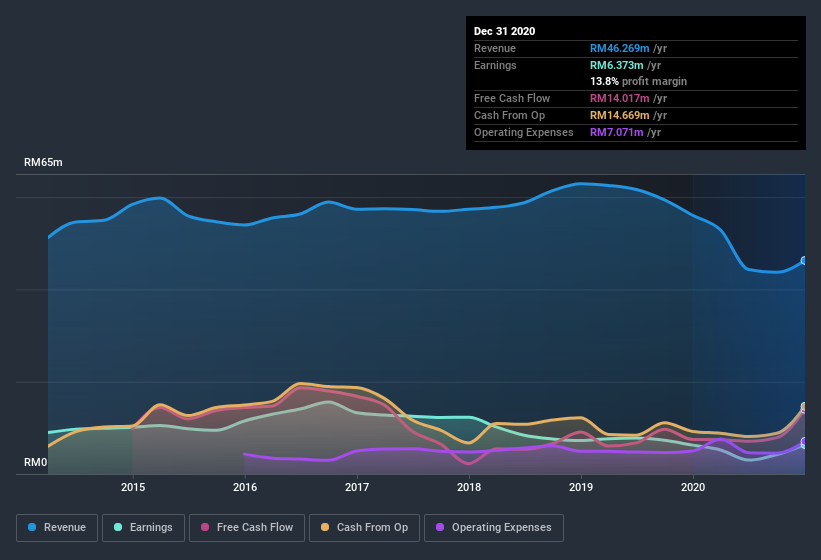Screen dimensions: 821x560
Task: Toggle the Earnings legend button
Action: pos(143,528)
